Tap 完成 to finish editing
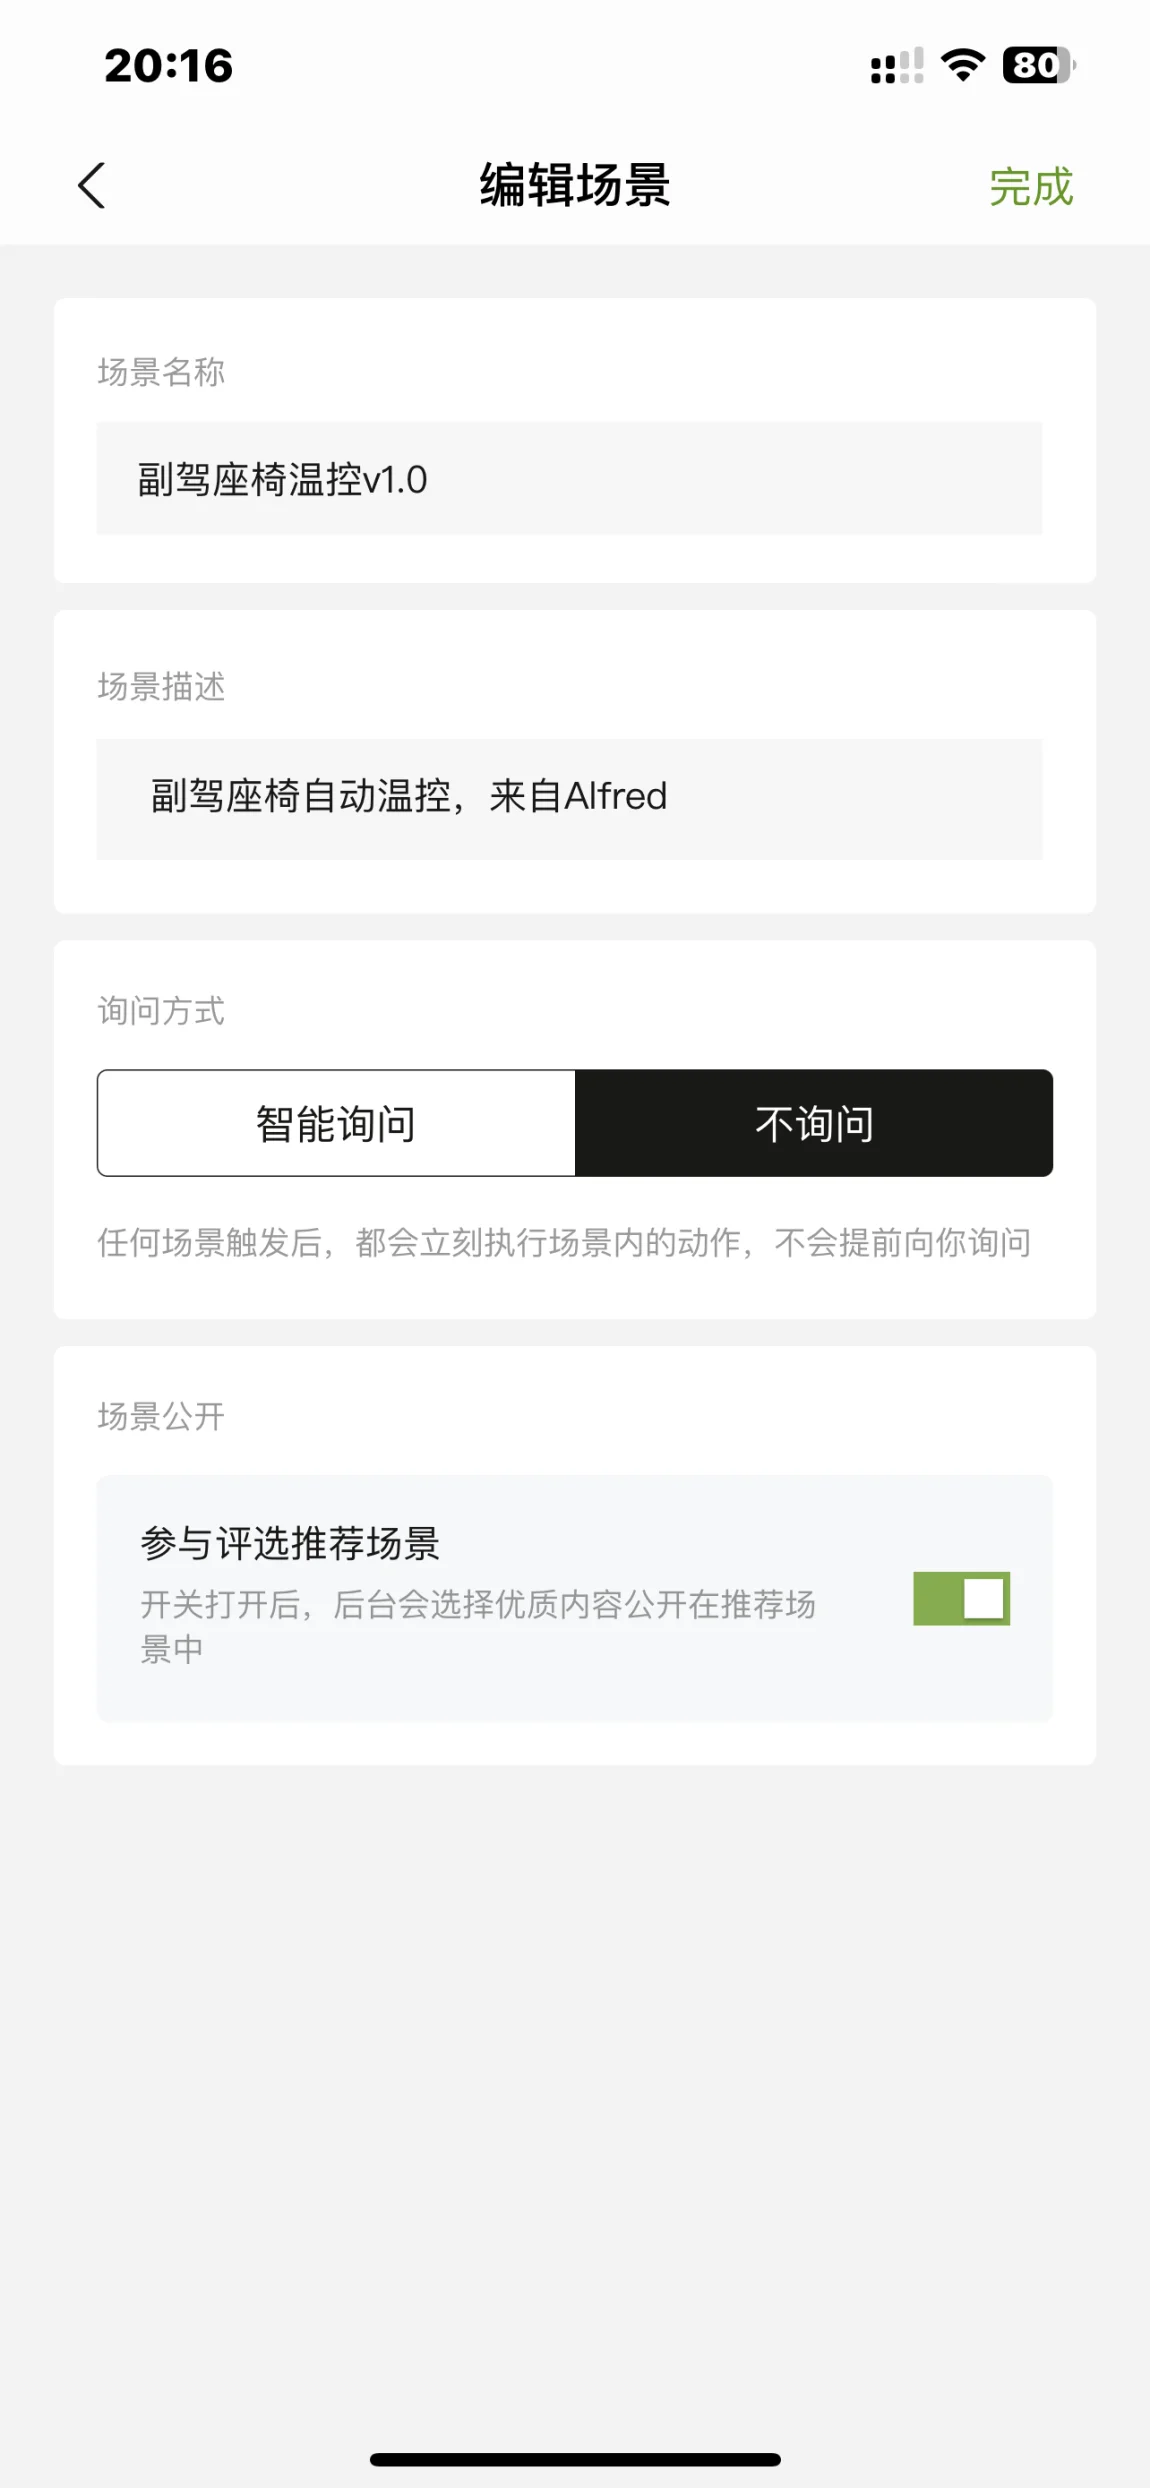 [x=1030, y=187]
